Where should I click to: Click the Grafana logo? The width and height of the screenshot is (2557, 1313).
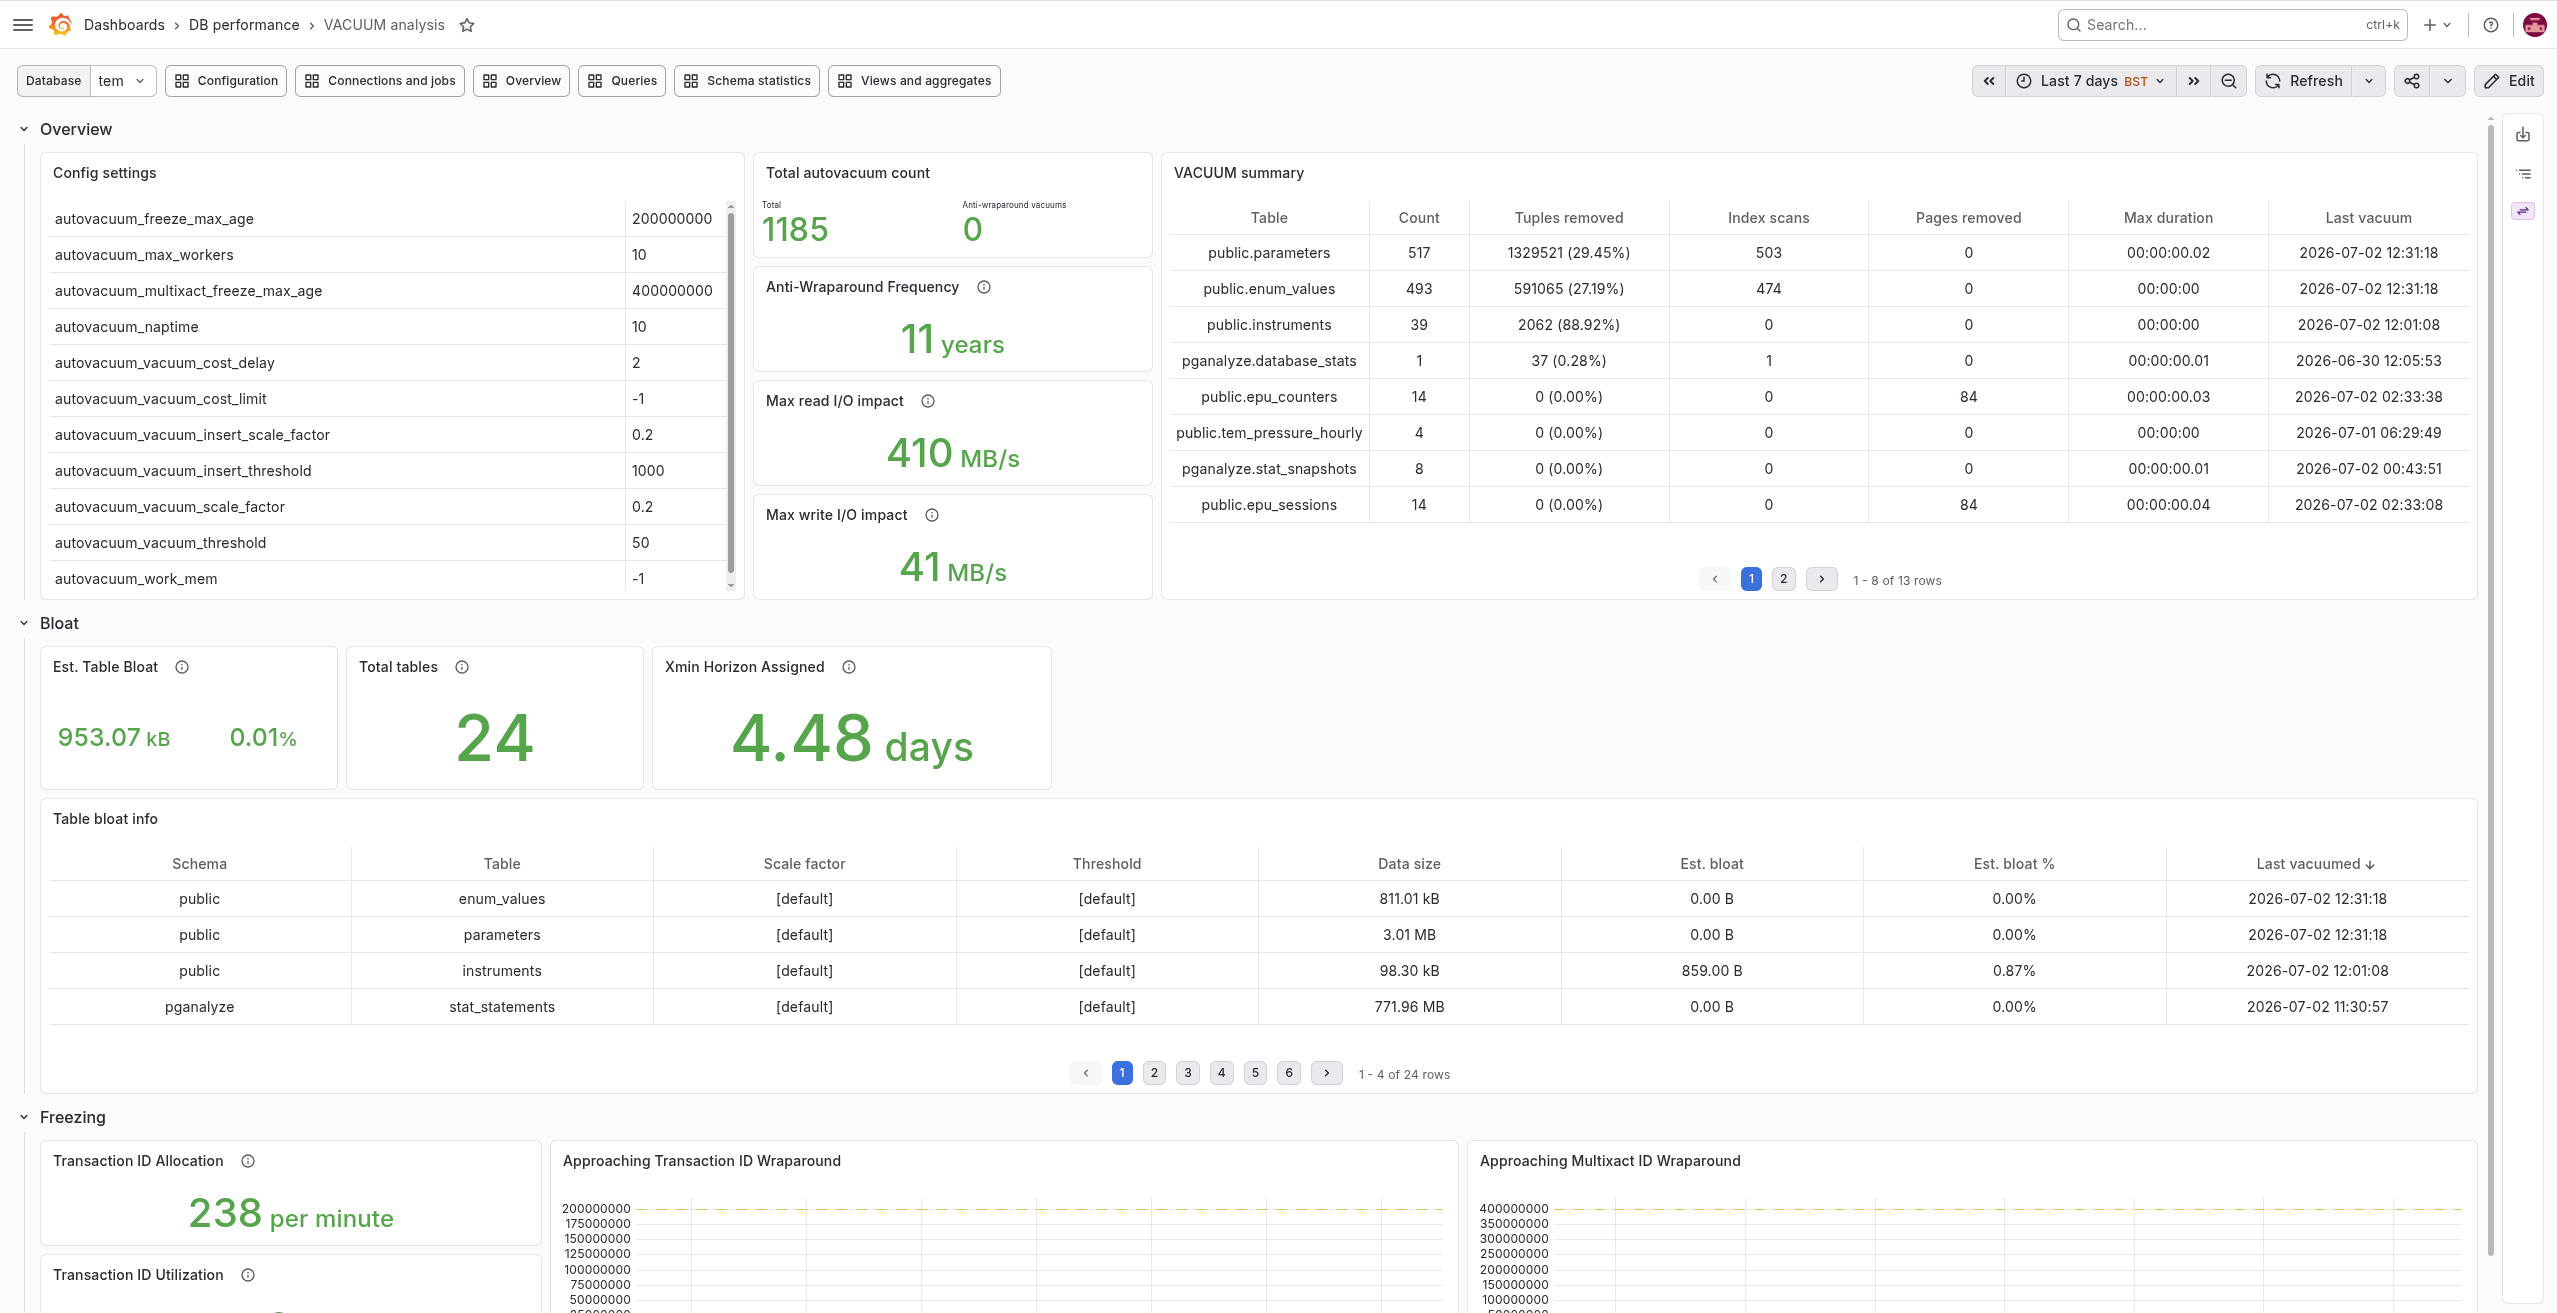point(60,25)
